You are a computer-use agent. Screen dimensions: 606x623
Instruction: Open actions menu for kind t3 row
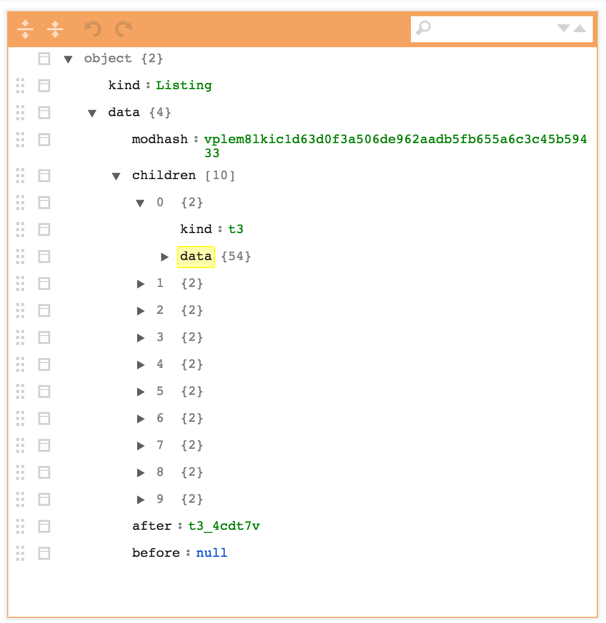(44, 229)
